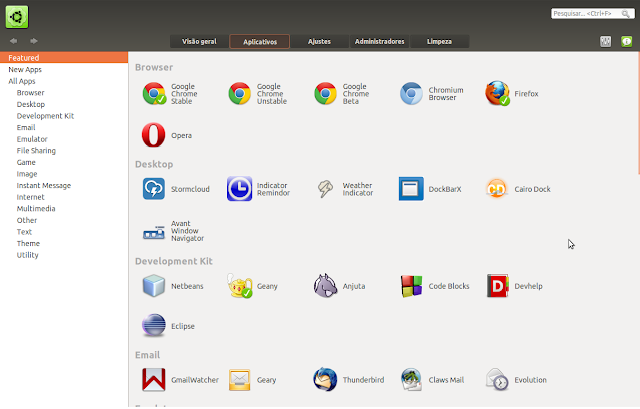Choose the Claws Mail icon
Image resolution: width=640 pixels, height=409 pixels.
tap(411, 380)
